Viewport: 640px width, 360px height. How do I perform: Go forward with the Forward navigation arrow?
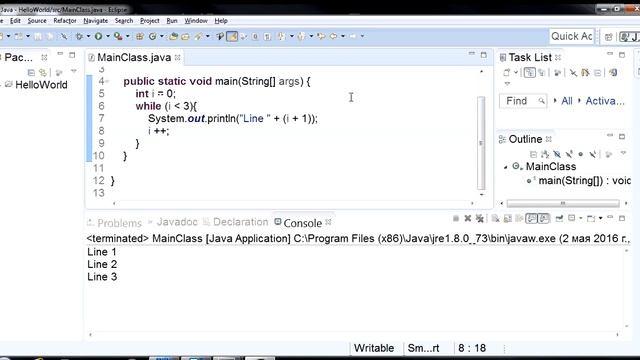(x=353, y=36)
